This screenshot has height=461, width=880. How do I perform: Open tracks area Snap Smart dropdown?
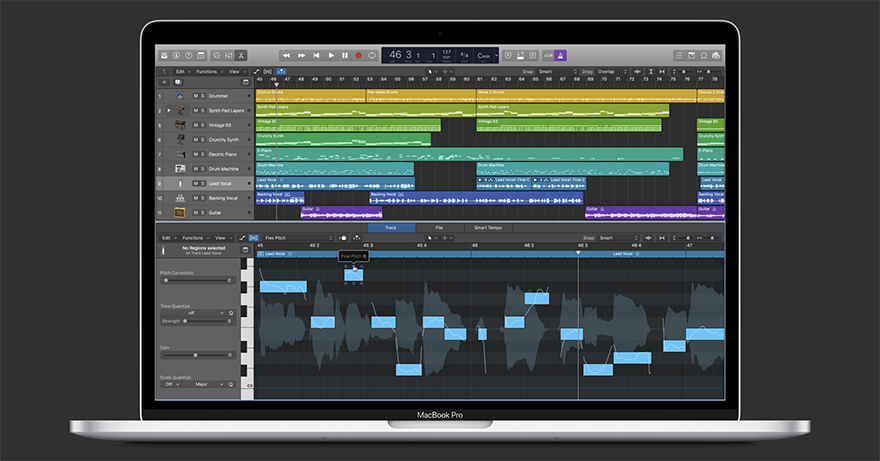click(x=557, y=72)
